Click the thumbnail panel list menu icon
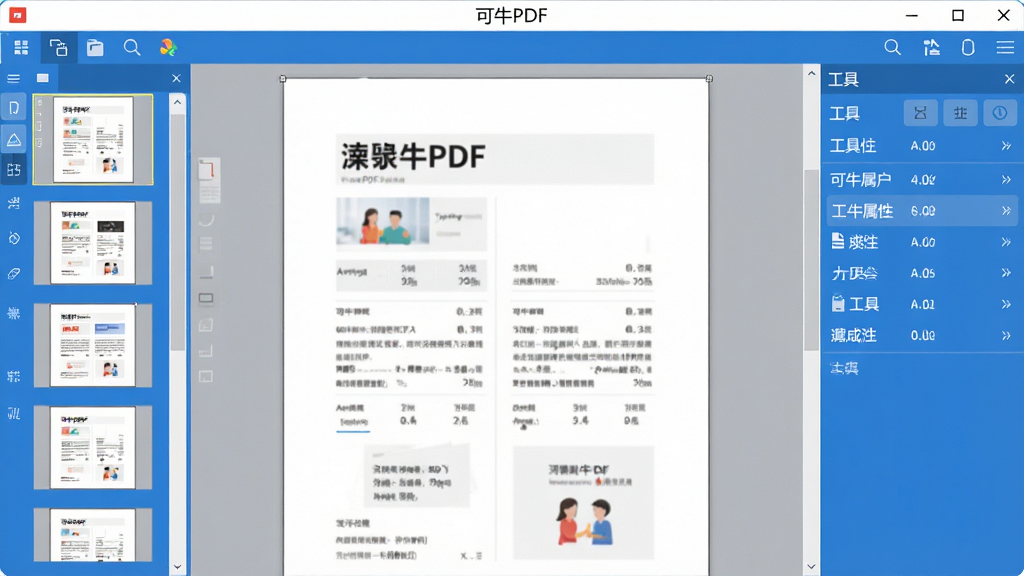Screen dimensions: 1024x576 pyautogui.click(x=13, y=78)
